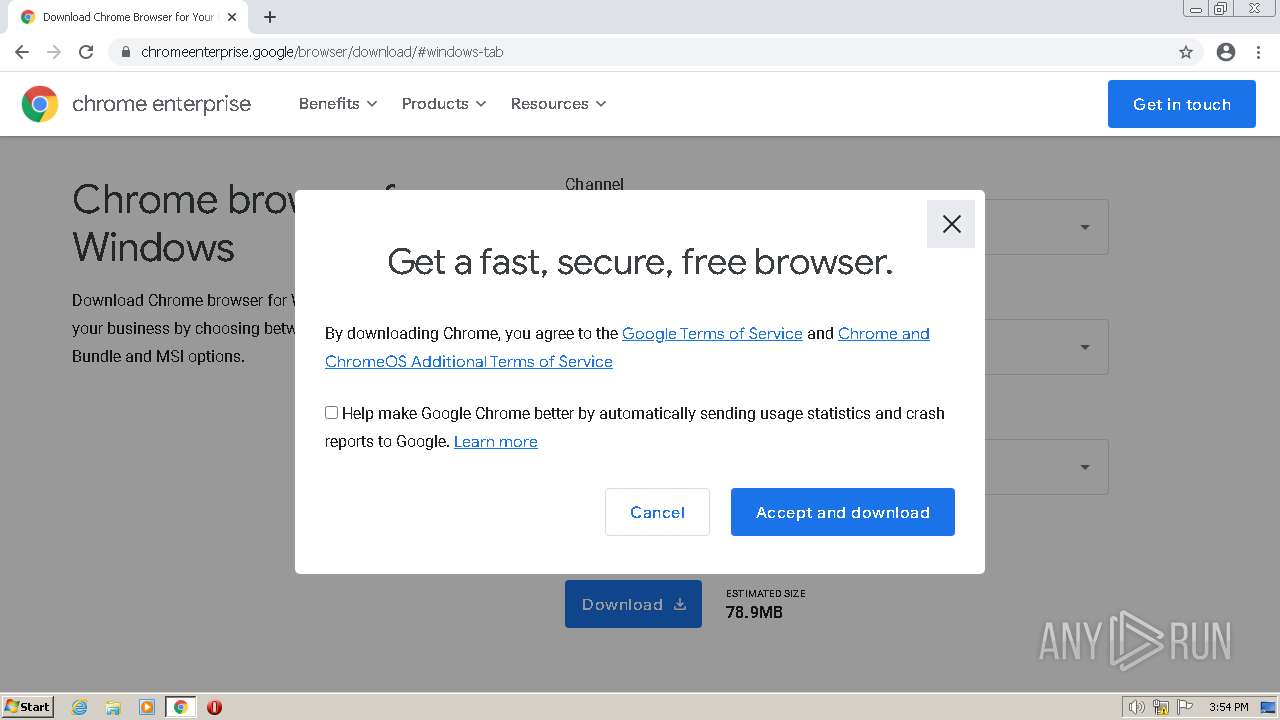Open Chrome and ChromeOS Additional Terms link
The image size is (1280, 720).
627,347
